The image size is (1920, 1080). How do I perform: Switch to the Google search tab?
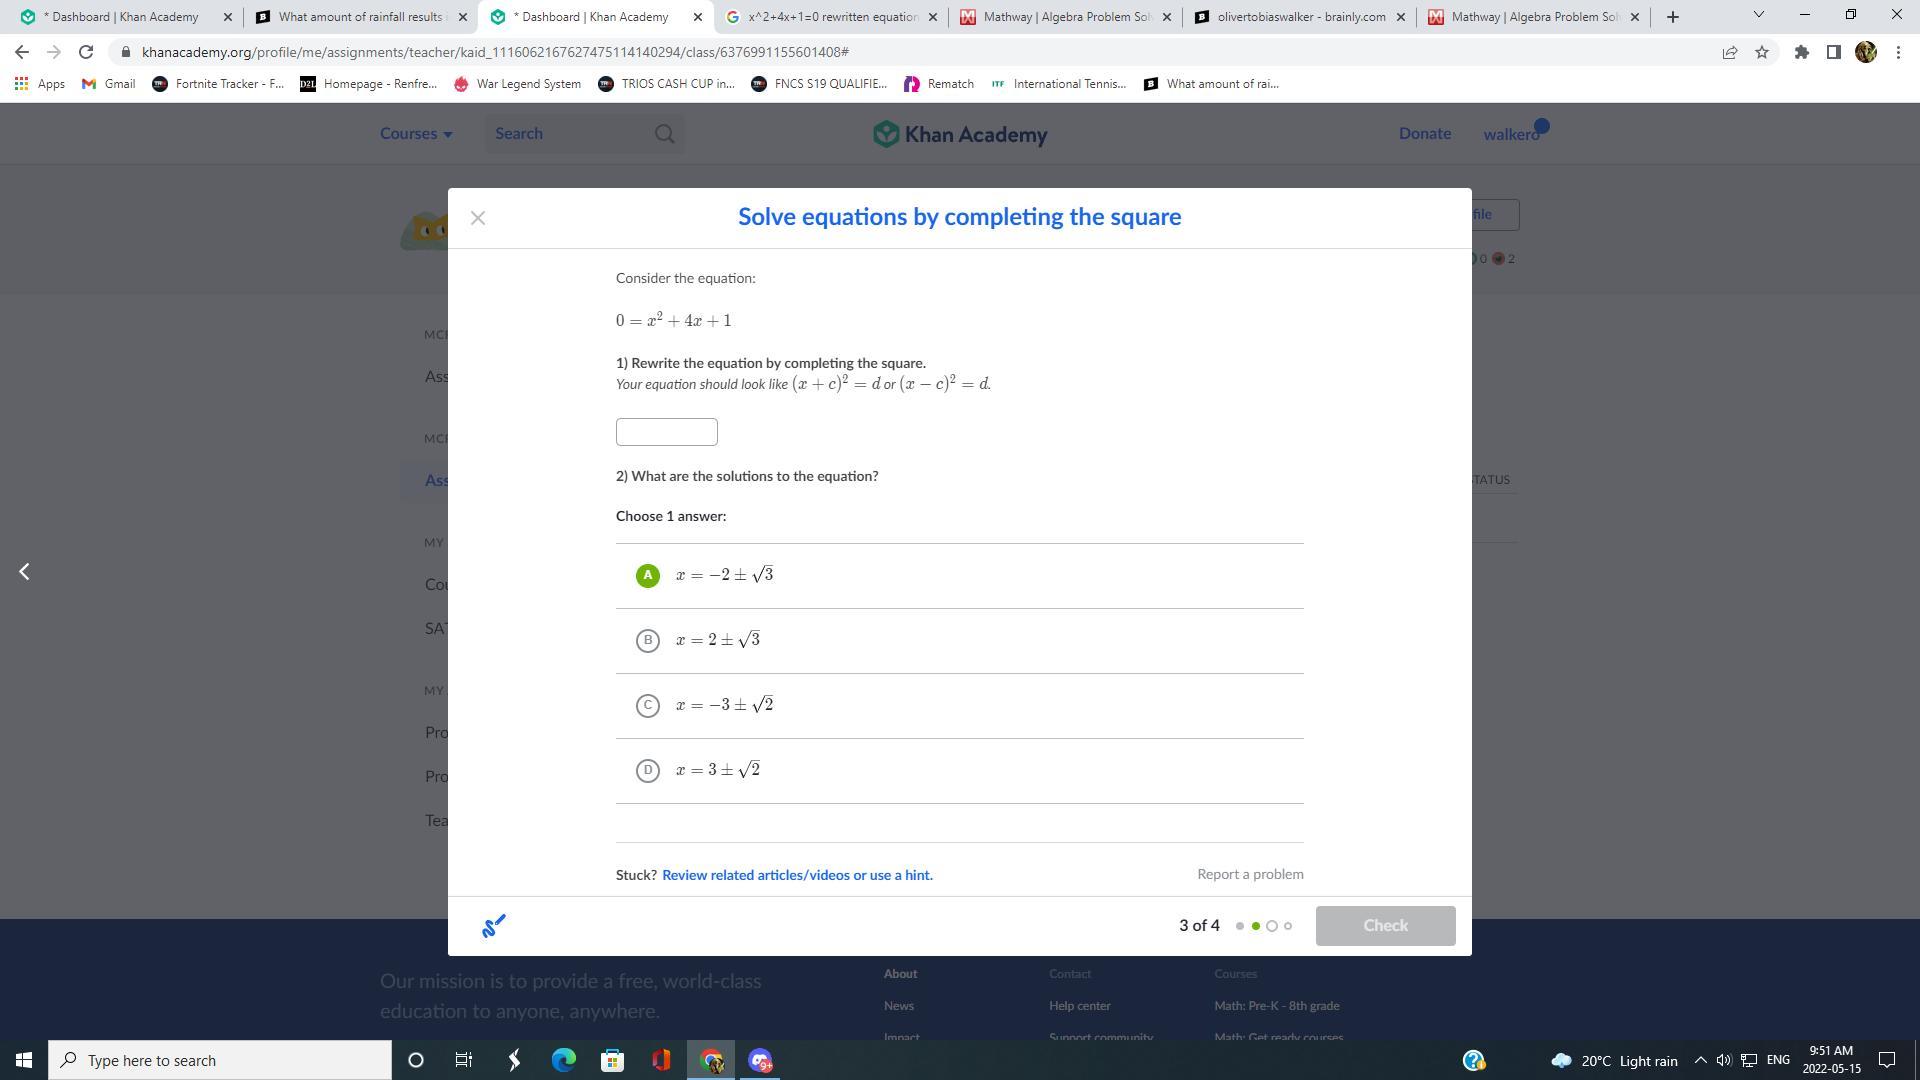click(x=832, y=17)
